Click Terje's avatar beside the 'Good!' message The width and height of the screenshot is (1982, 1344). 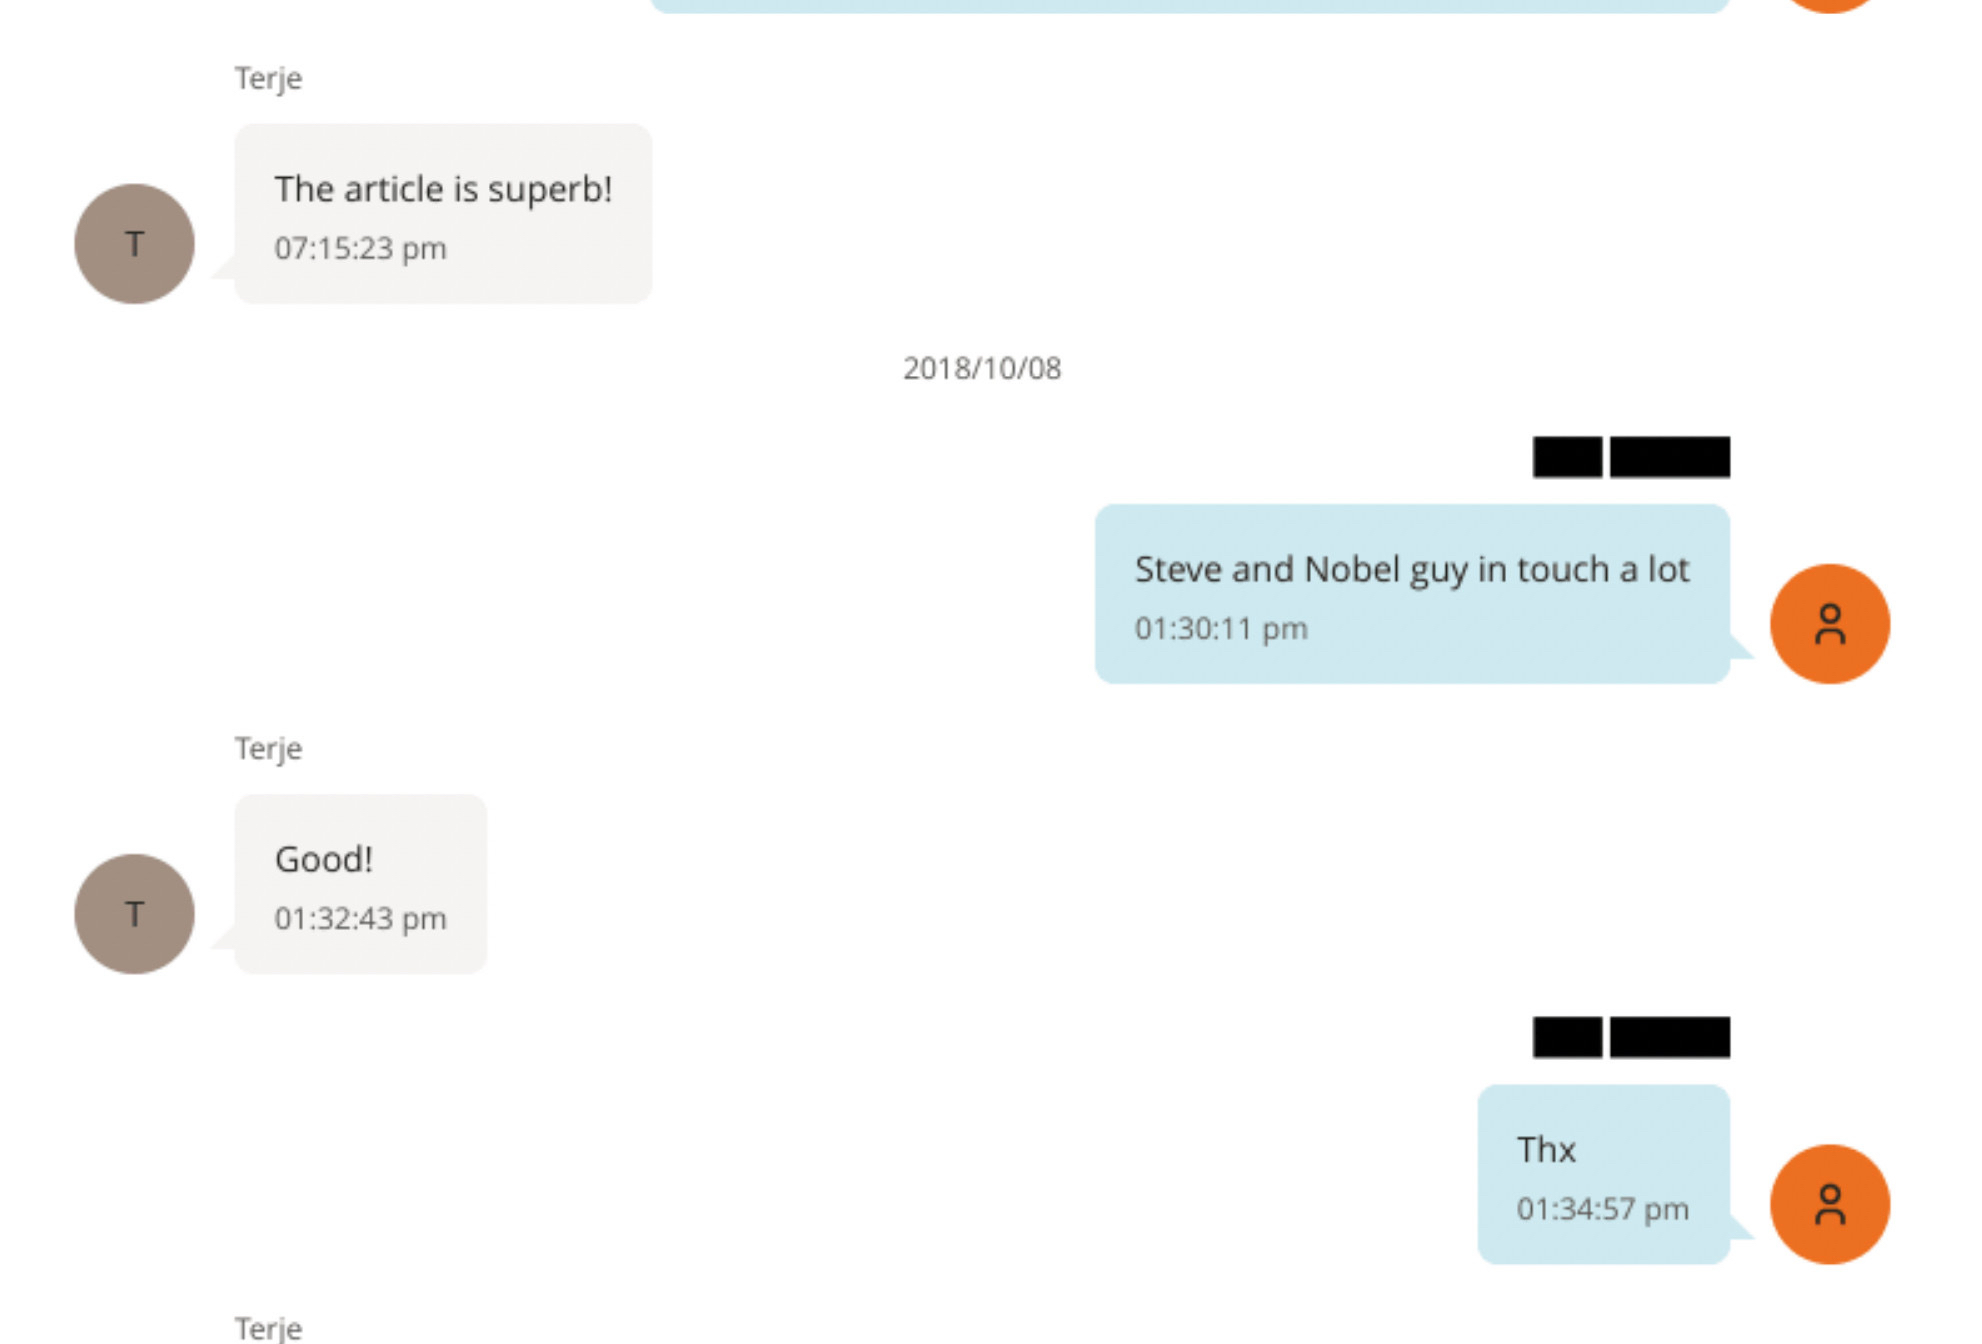(134, 913)
